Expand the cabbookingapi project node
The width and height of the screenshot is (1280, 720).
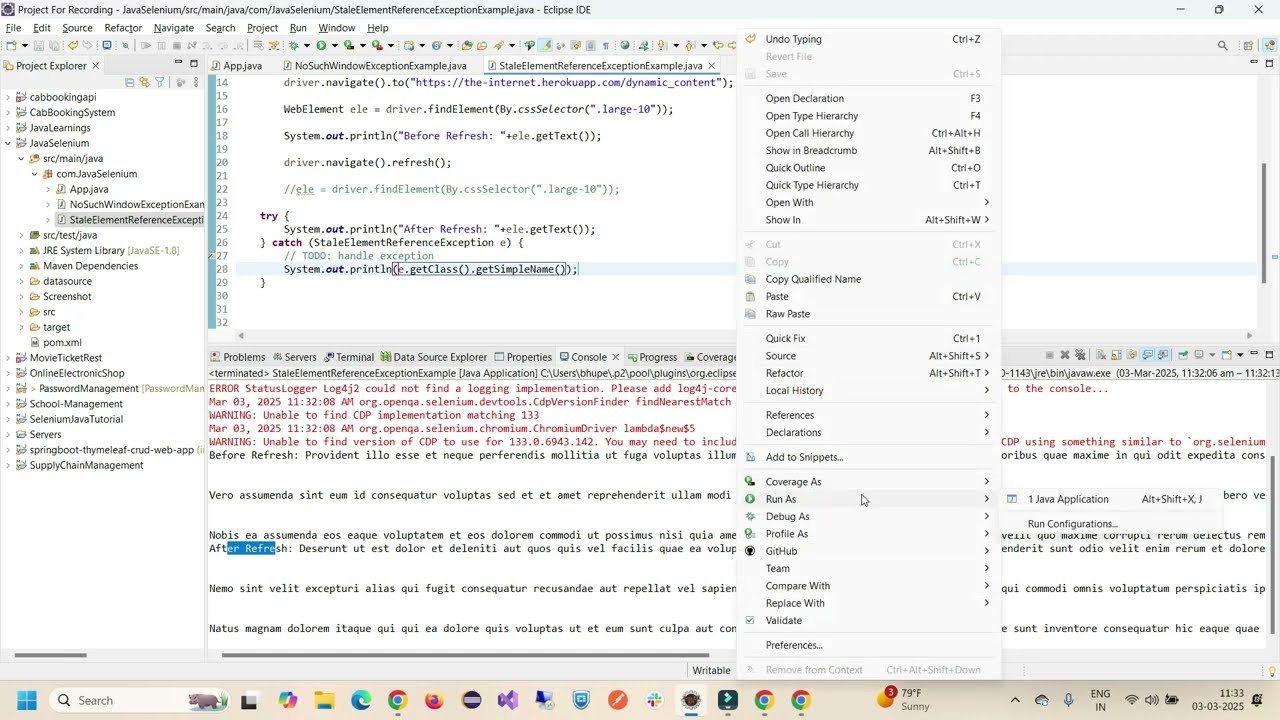(9, 97)
